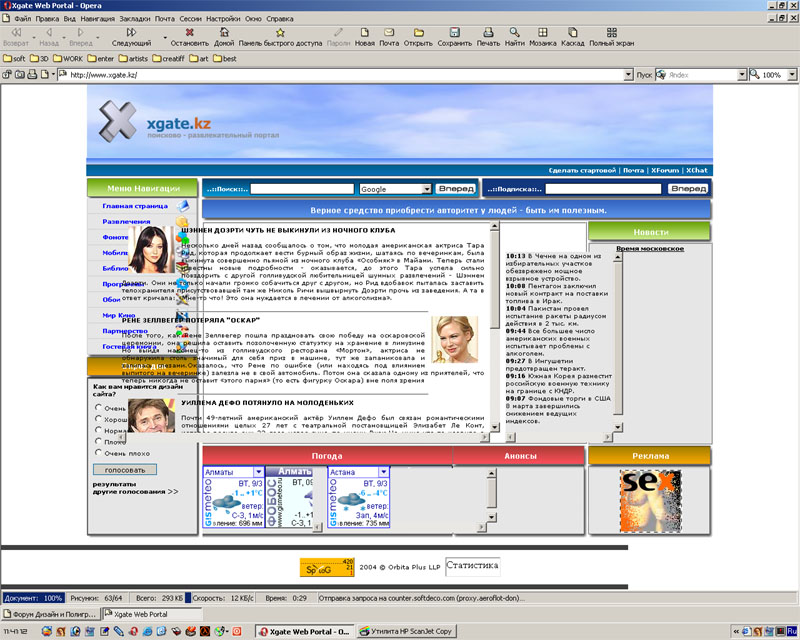Click the Открыть (Open) folder icon
Screen dimensions: 800x640
point(418,32)
